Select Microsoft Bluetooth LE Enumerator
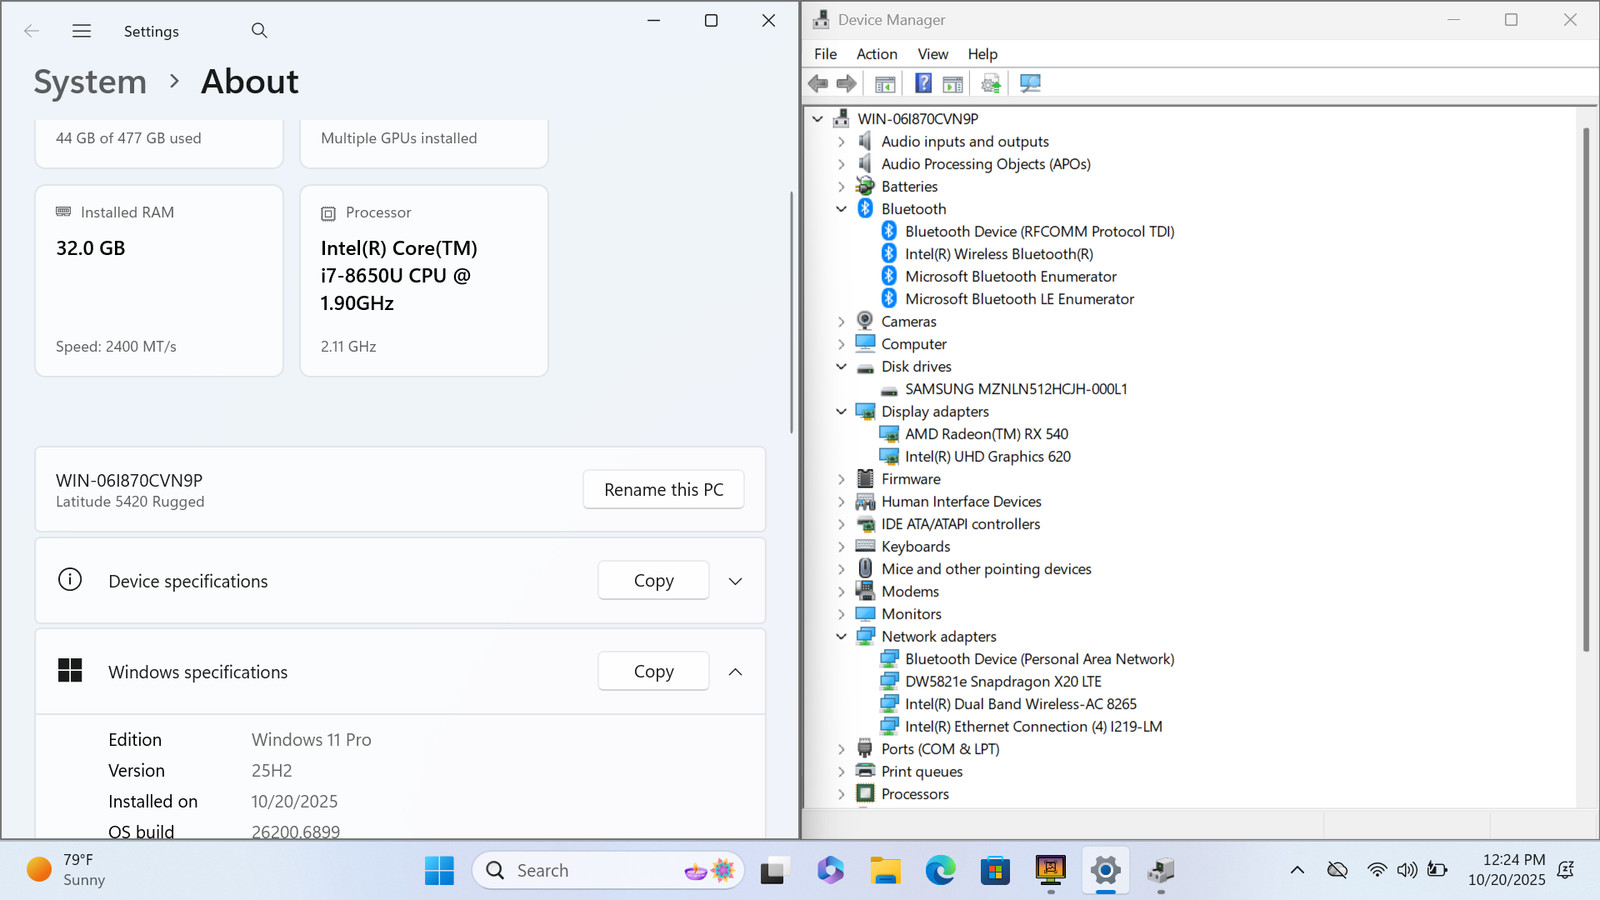This screenshot has width=1600, height=900. click(1019, 299)
